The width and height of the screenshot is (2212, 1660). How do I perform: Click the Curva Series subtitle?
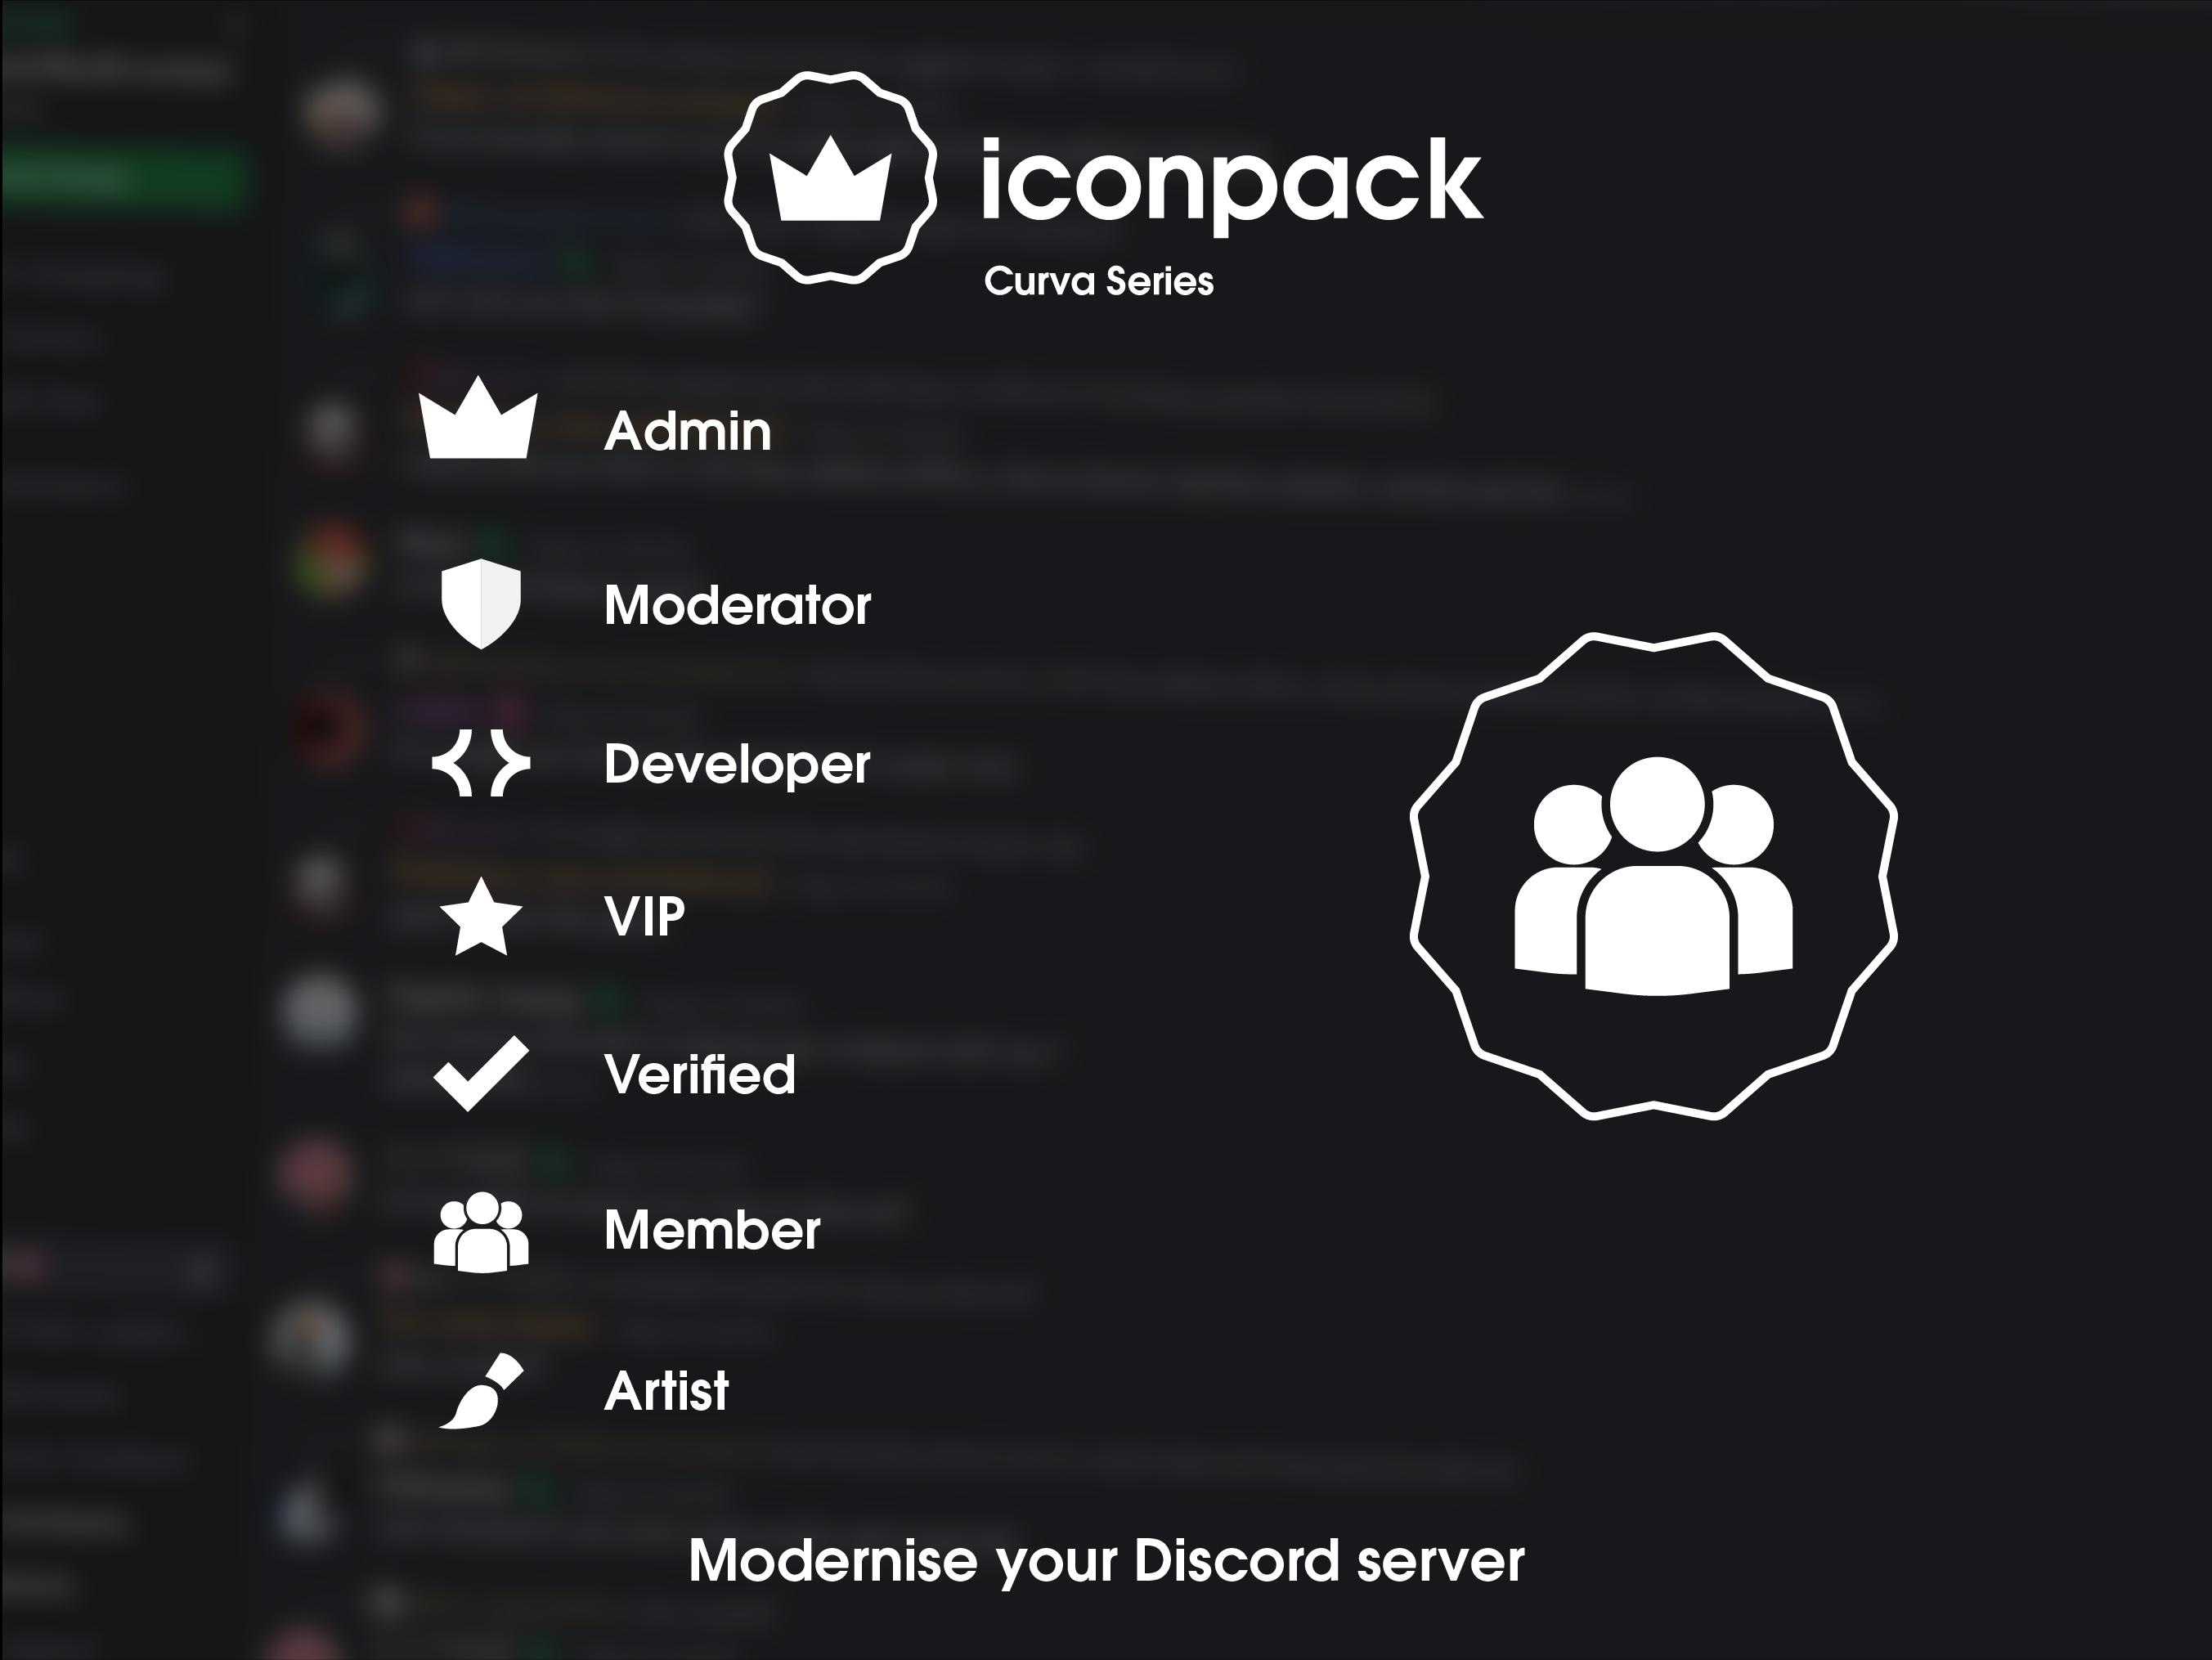(1099, 282)
